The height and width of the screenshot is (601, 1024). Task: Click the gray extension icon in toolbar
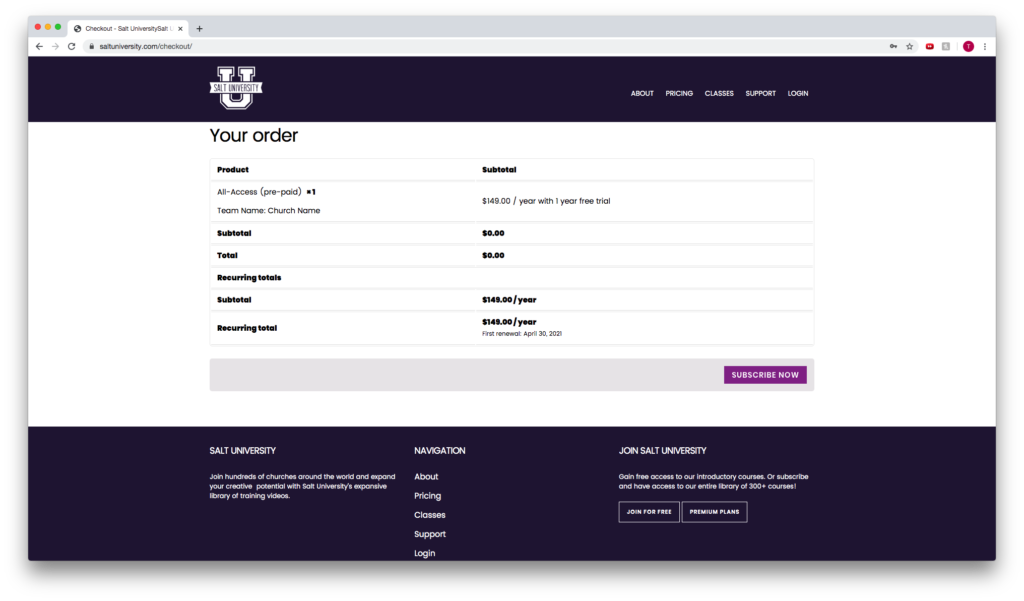pyautogui.click(x=946, y=46)
